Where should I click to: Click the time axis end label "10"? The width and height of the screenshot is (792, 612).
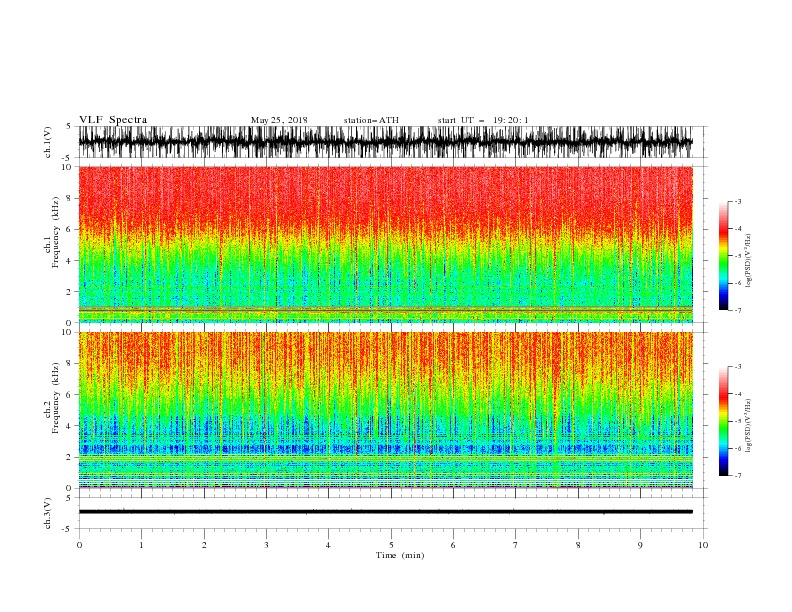tap(703, 545)
